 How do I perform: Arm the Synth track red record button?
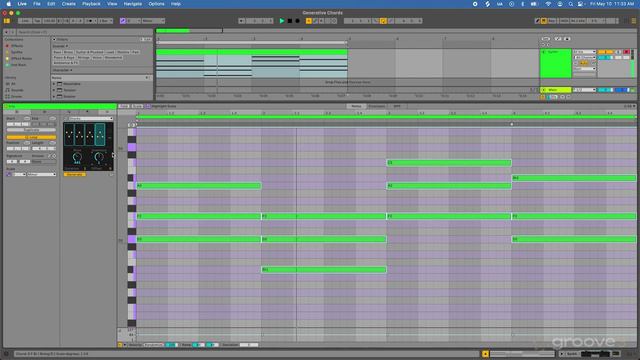point(626,52)
